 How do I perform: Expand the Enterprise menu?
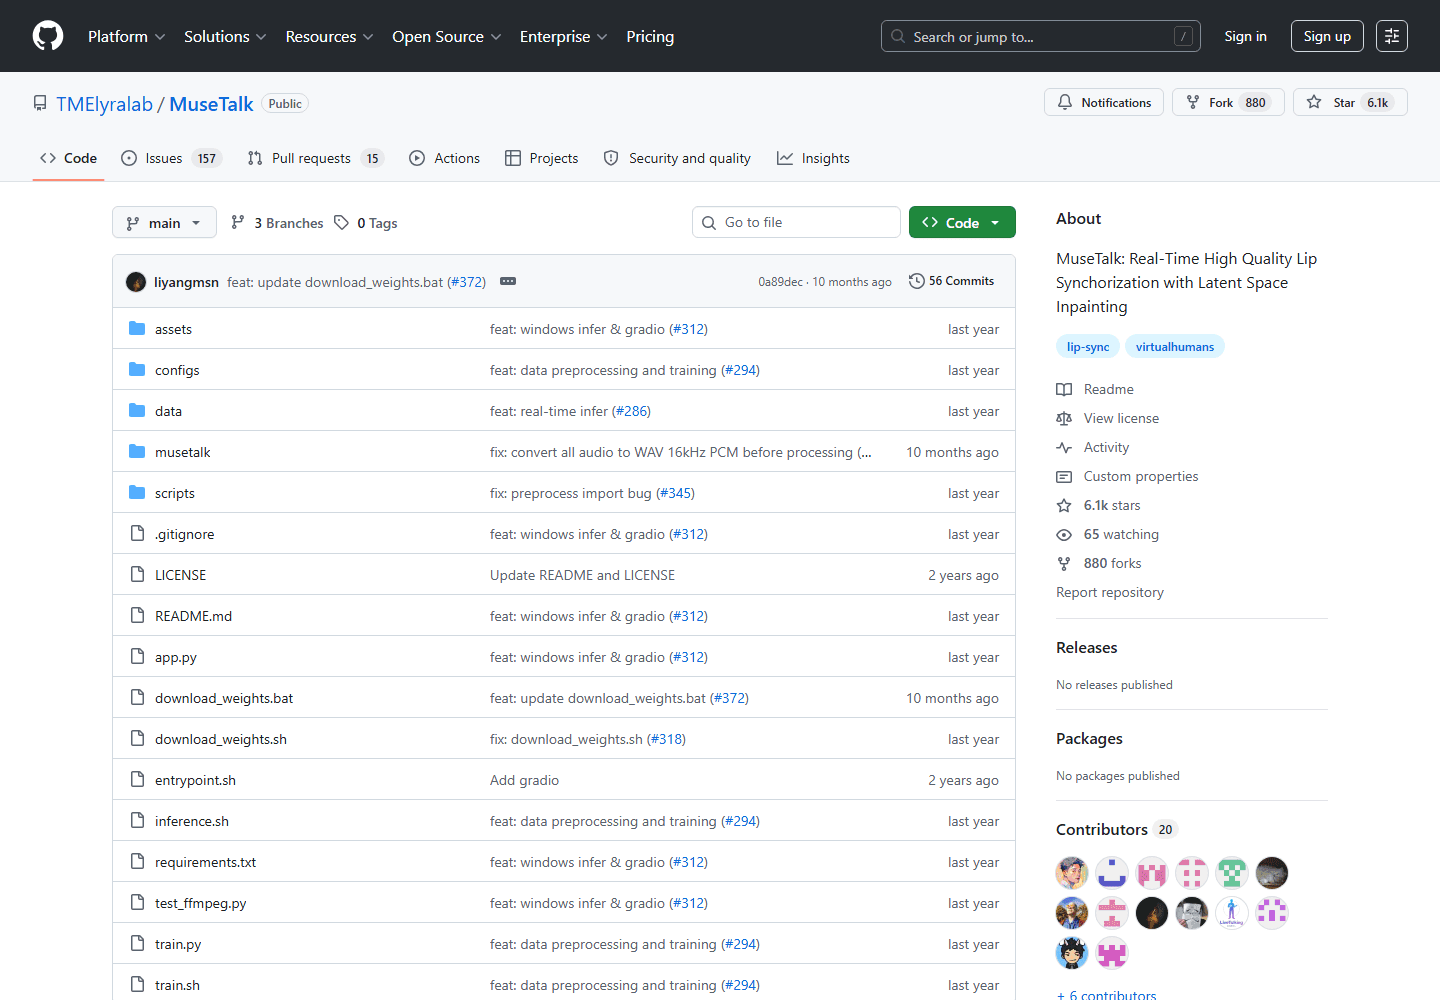[563, 36]
